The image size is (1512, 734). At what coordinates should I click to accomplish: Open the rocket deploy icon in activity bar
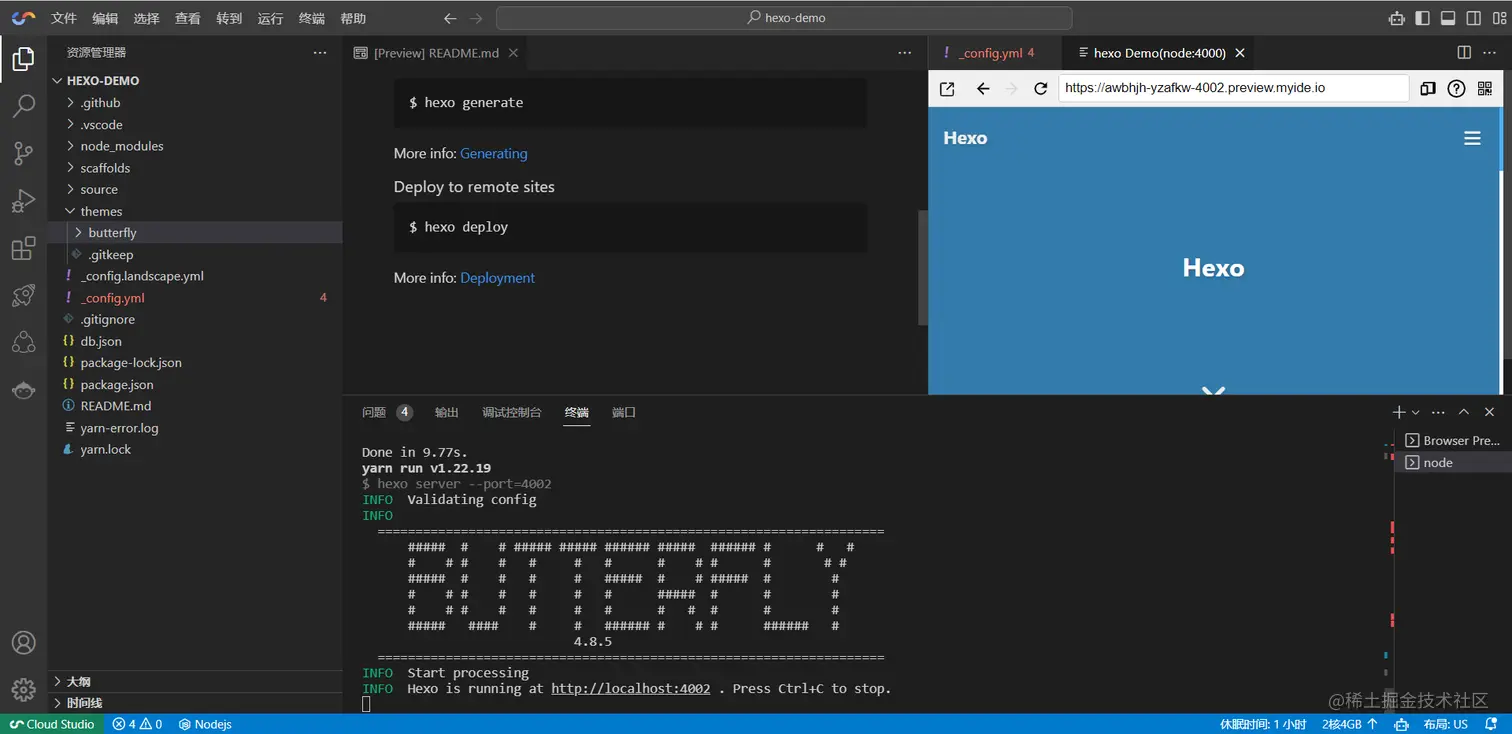coord(23,296)
